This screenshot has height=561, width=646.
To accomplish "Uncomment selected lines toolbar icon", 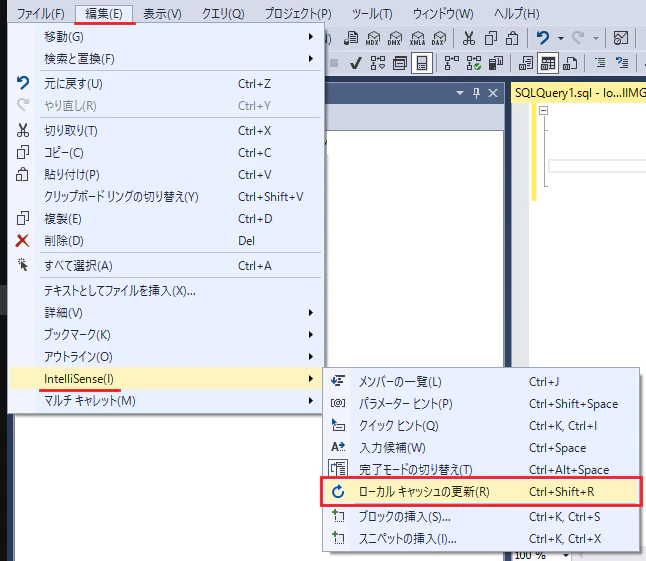I will (x=622, y=63).
